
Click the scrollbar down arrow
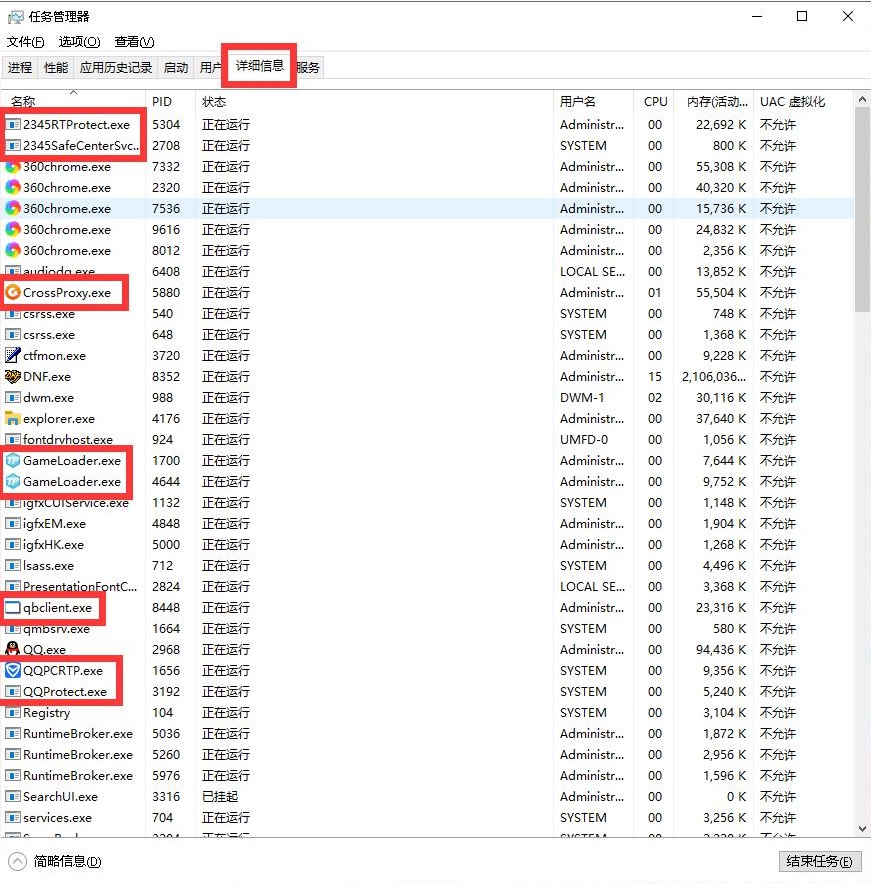[862, 829]
